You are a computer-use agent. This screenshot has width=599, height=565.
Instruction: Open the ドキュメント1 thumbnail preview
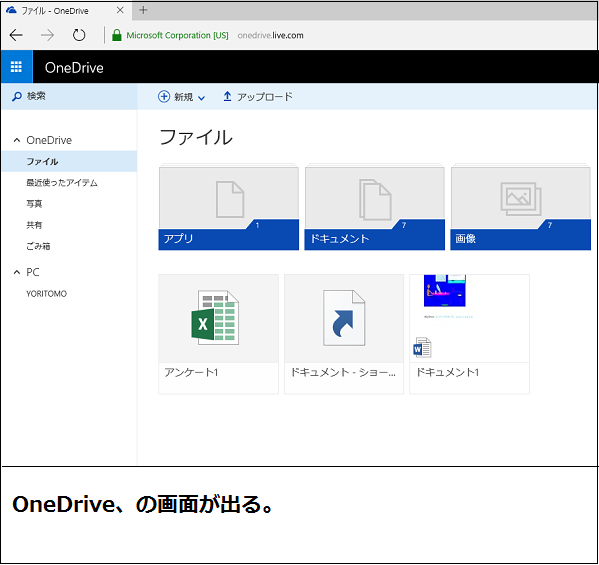(469, 318)
